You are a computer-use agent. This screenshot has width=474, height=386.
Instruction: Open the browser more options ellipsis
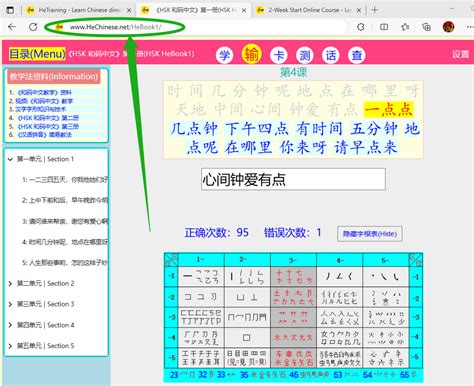click(x=469, y=27)
